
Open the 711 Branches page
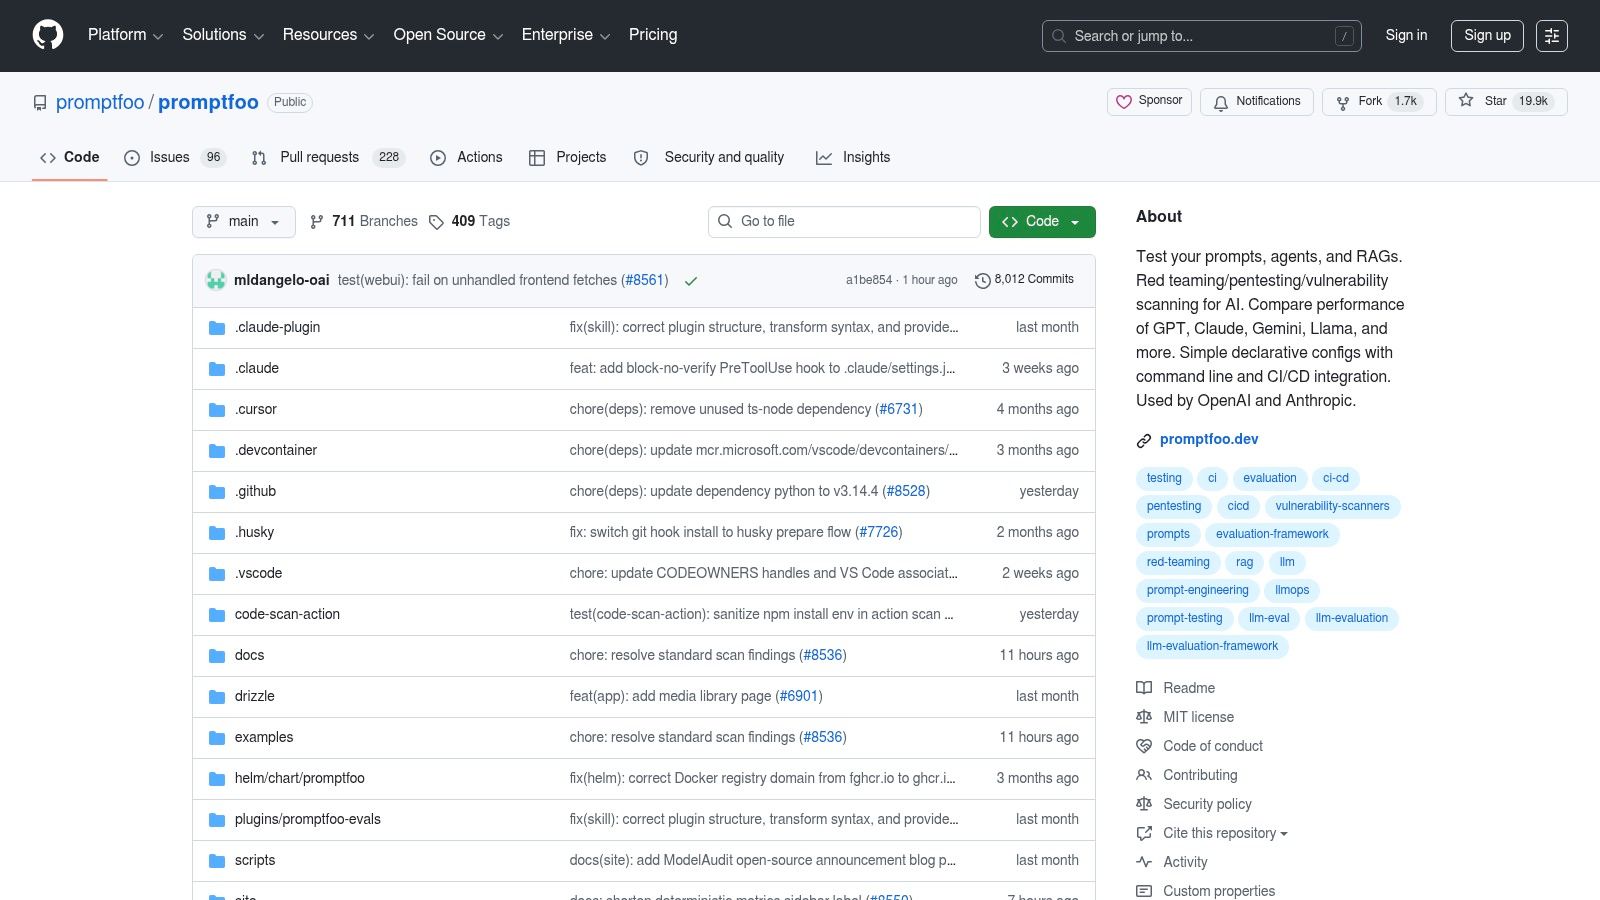(364, 221)
